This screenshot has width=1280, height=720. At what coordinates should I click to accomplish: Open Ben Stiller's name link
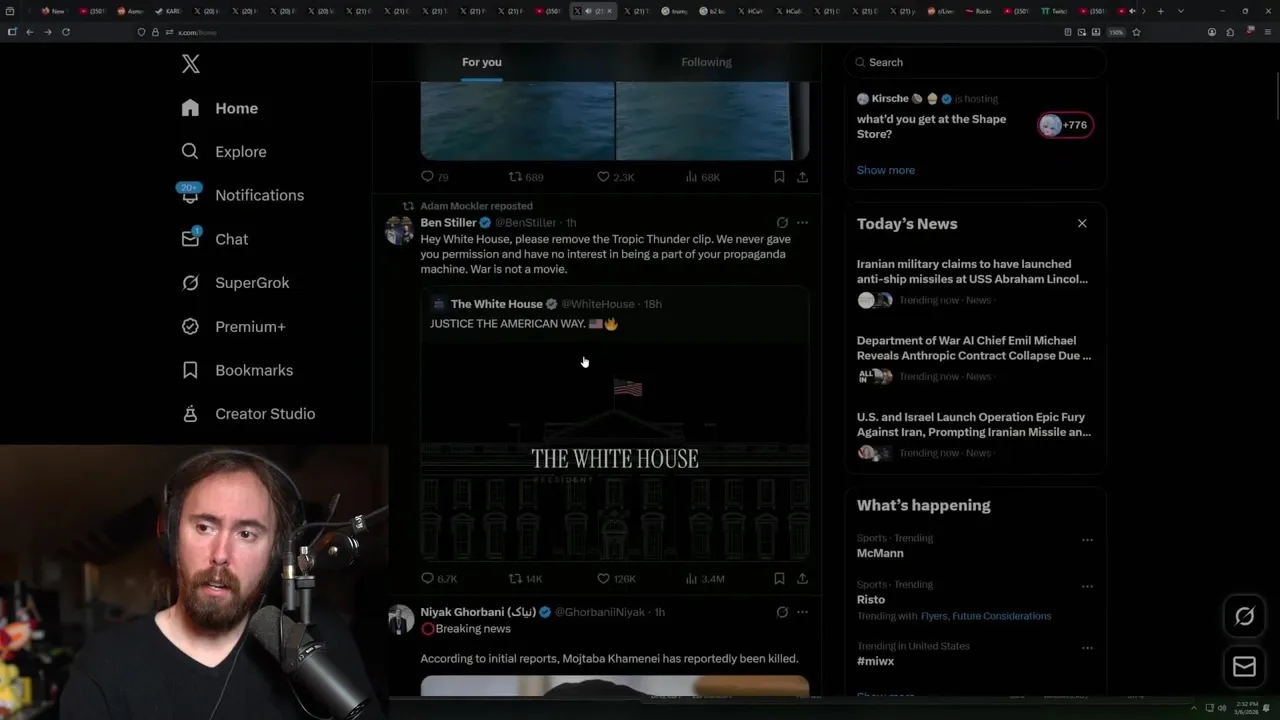pyautogui.click(x=448, y=223)
